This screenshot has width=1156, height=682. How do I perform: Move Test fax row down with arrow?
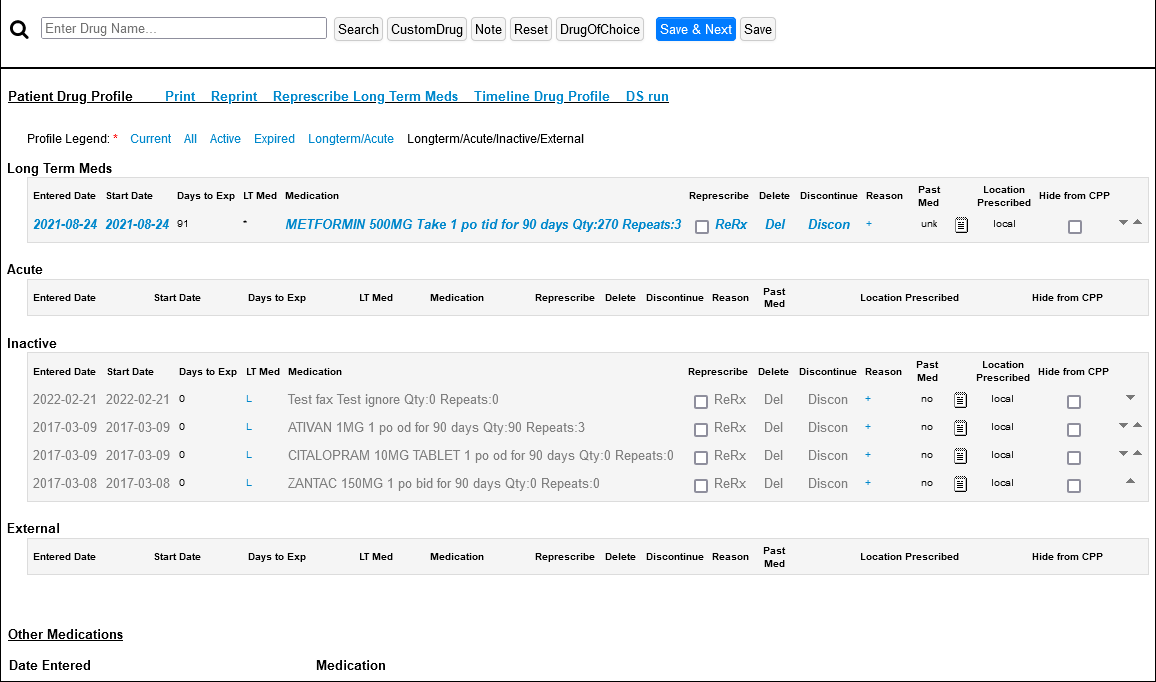click(x=1130, y=398)
